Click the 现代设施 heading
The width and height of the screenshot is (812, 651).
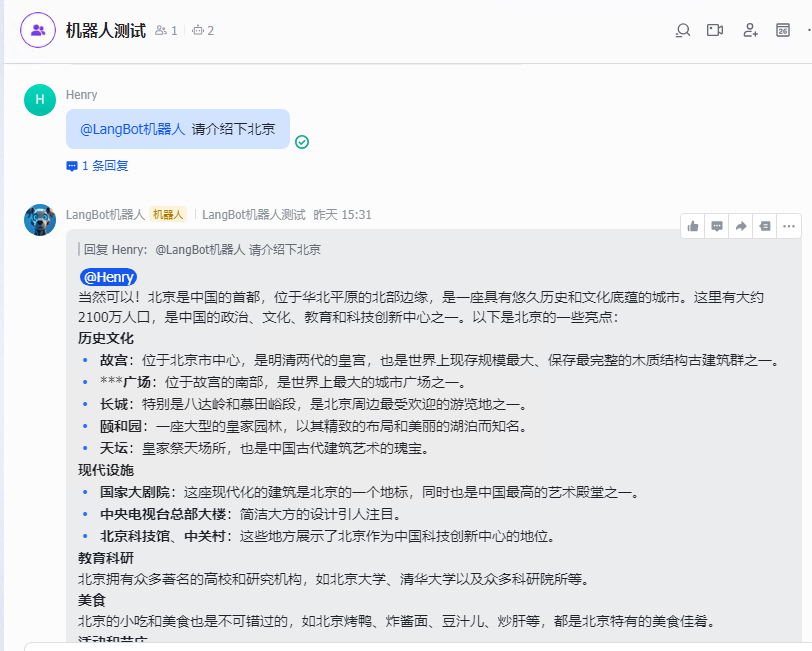[x=106, y=470]
